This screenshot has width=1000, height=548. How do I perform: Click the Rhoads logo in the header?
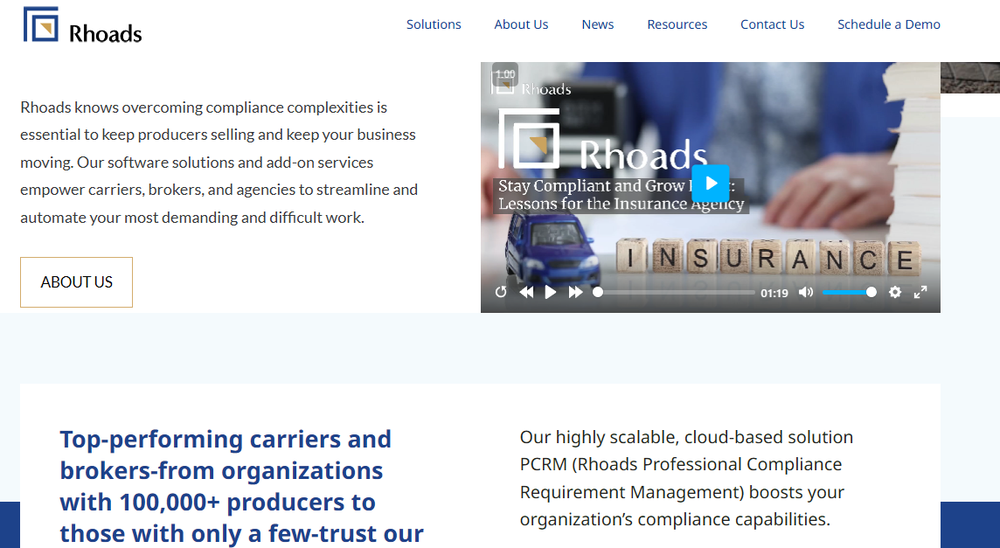(x=82, y=26)
